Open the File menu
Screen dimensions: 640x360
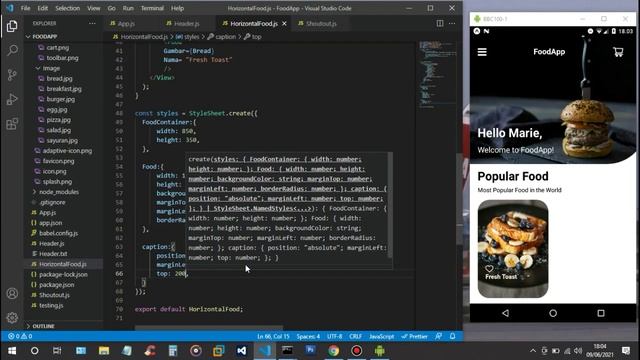(25, 8)
